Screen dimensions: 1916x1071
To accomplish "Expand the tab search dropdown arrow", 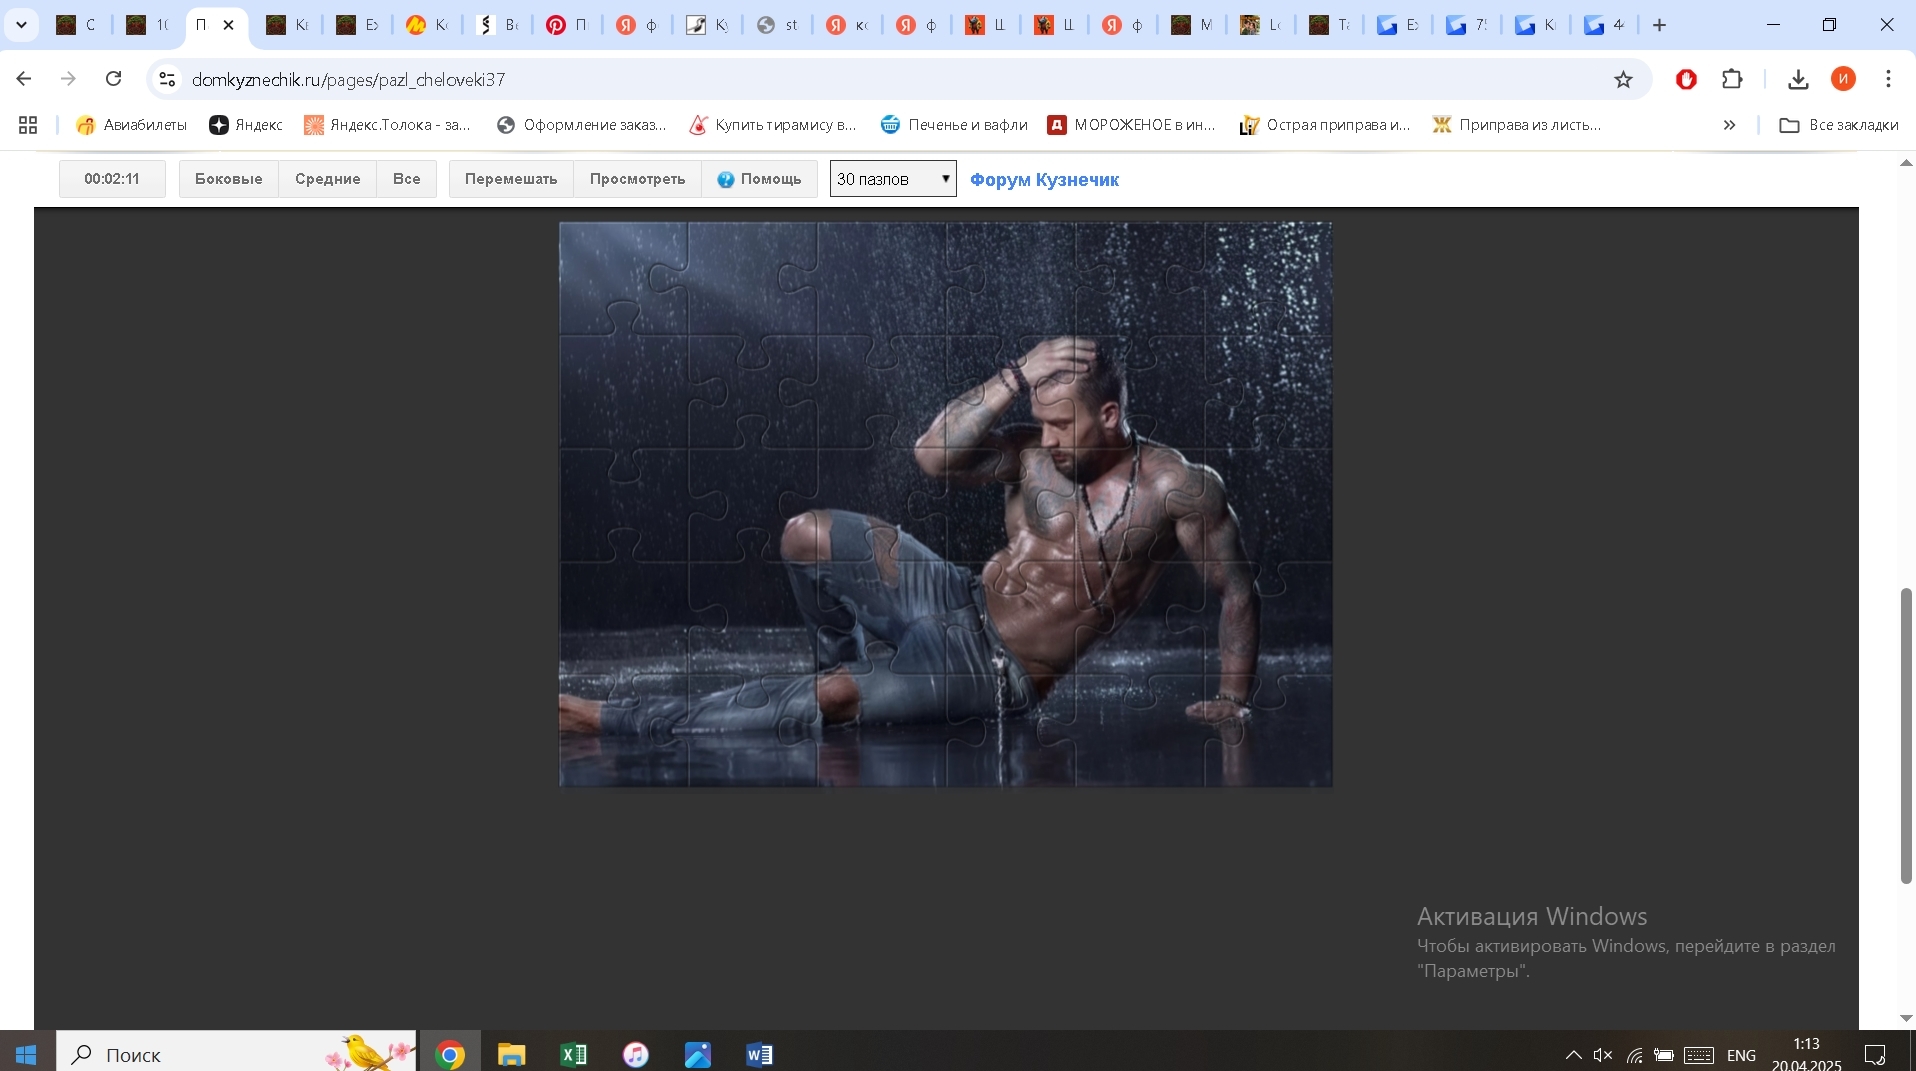I will tap(21, 25).
